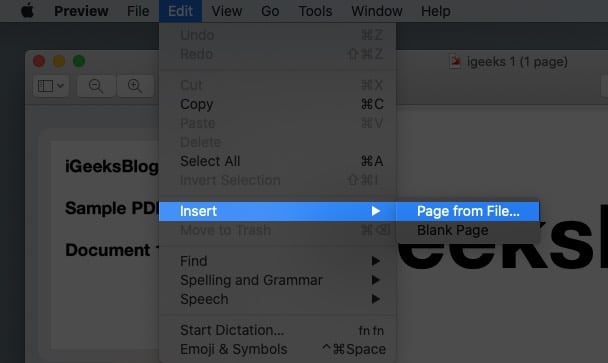
Task: Click the iGeeksBlog text in thumbnail
Action: (x=112, y=166)
